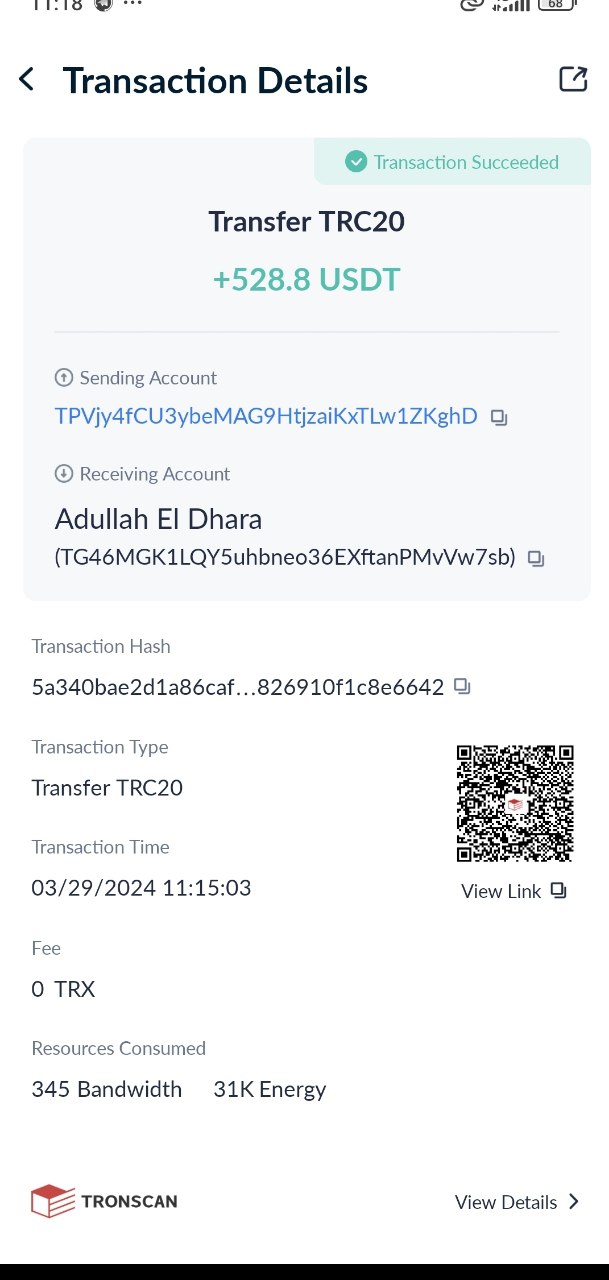The width and height of the screenshot is (609, 1280).
Task: Select the truncated transaction hash text
Action: pos(238,688)
